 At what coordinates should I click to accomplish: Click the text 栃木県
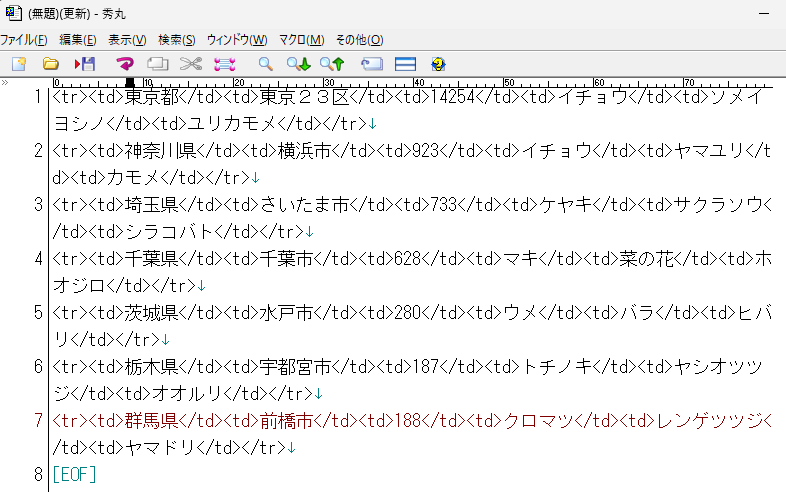[151, 367]
